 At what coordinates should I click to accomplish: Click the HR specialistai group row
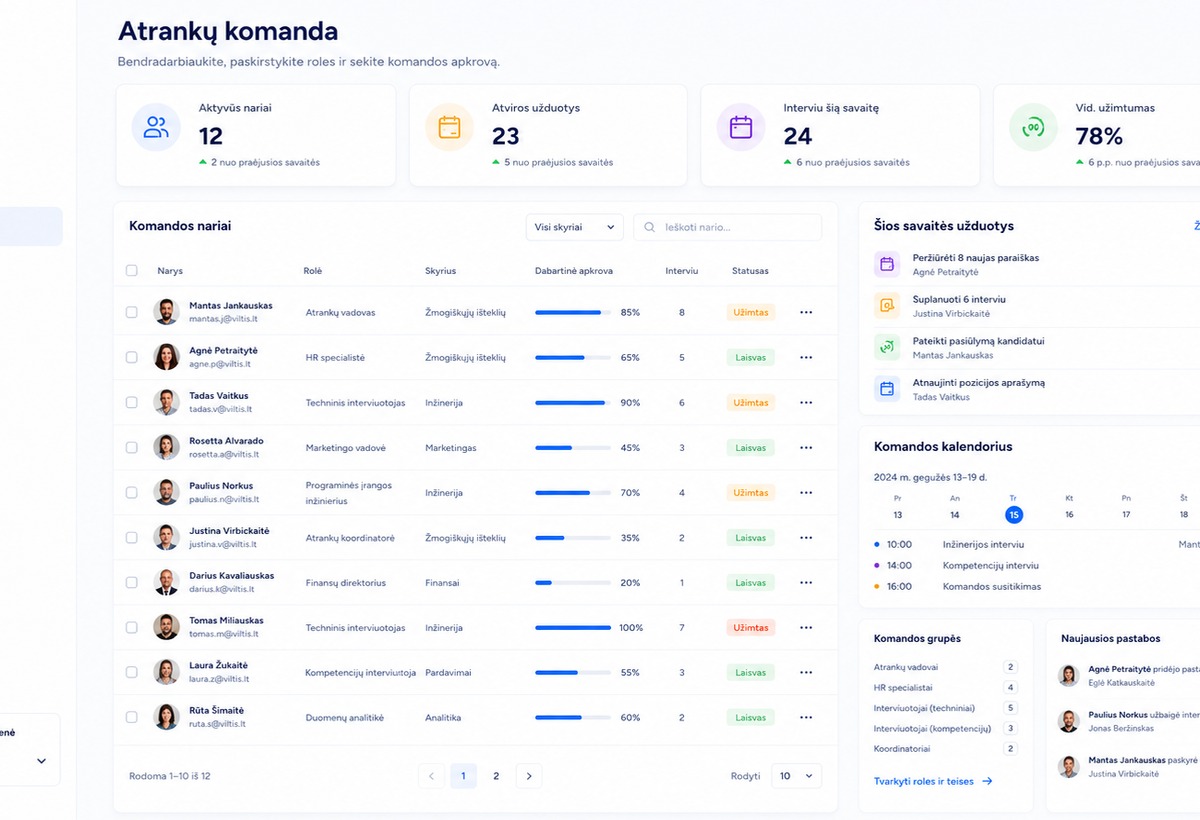(x=945, y=688)
